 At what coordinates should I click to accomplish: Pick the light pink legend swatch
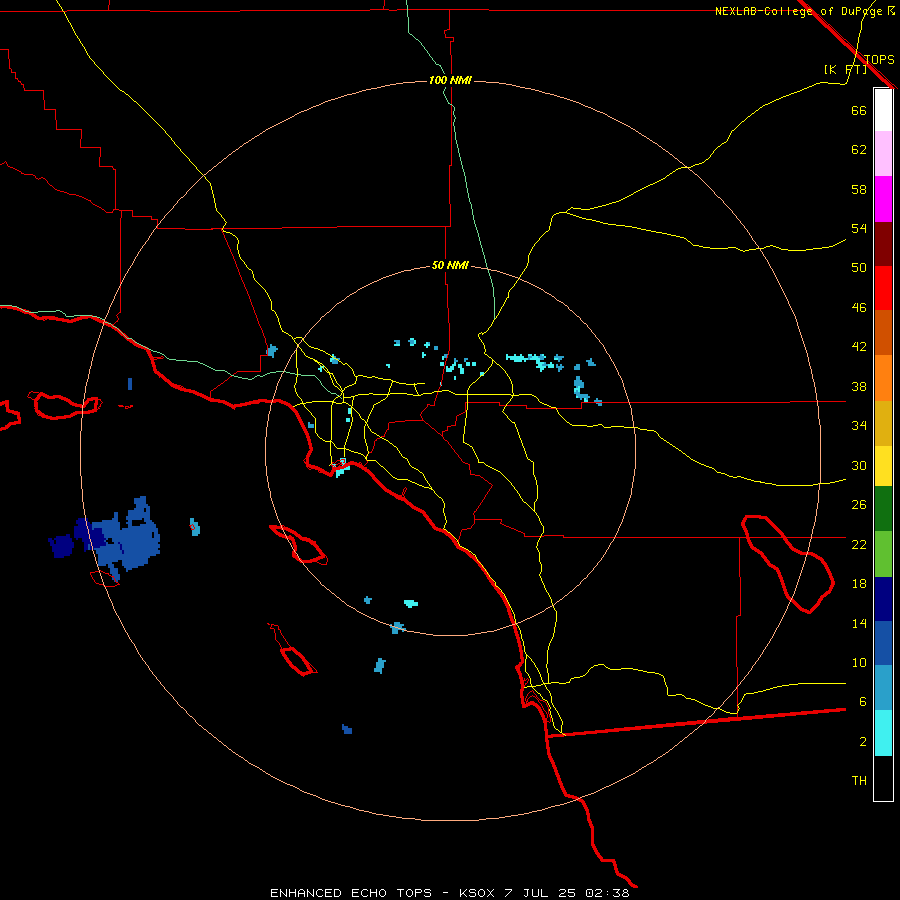point(883,153)
